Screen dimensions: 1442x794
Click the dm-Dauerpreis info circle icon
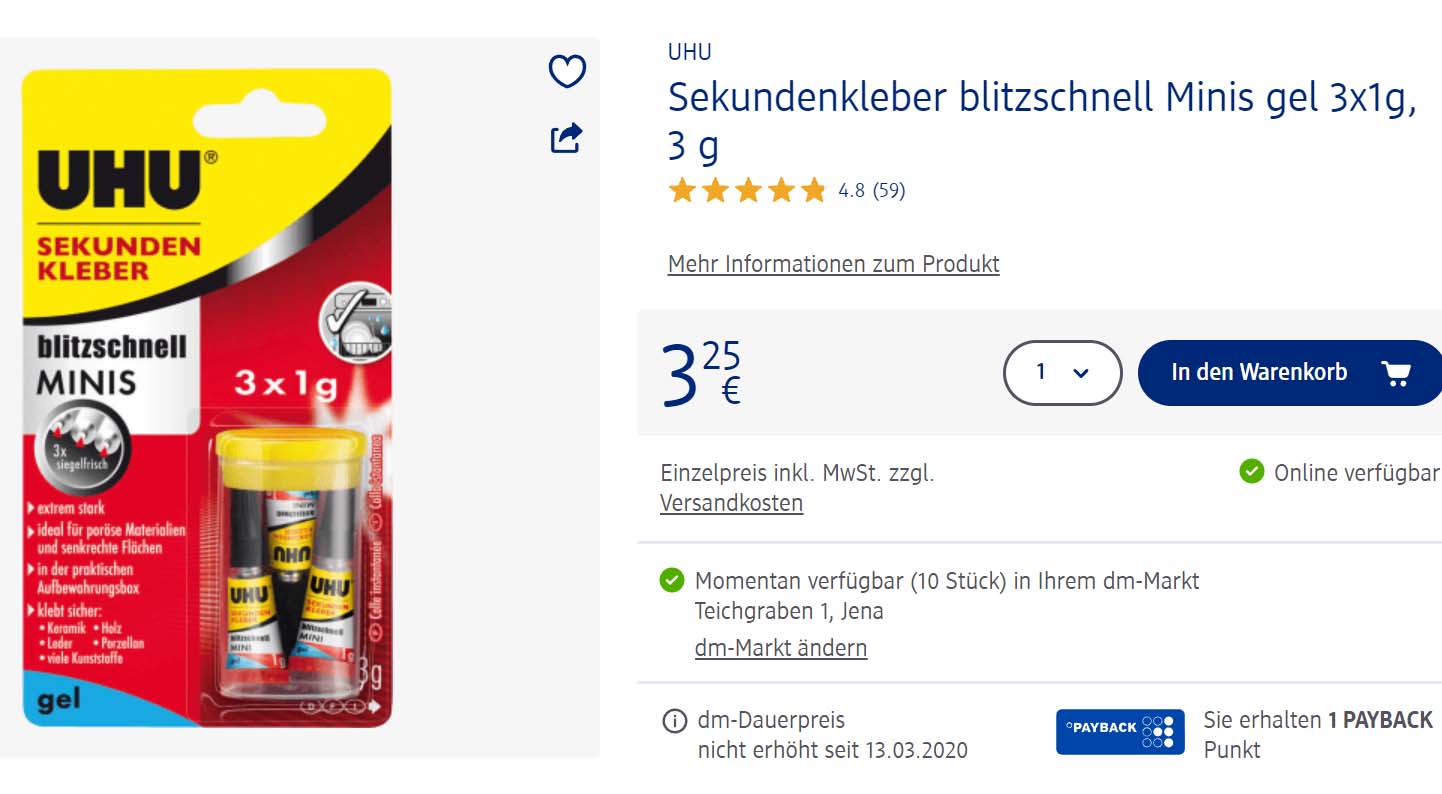click(x=675, y=720)
